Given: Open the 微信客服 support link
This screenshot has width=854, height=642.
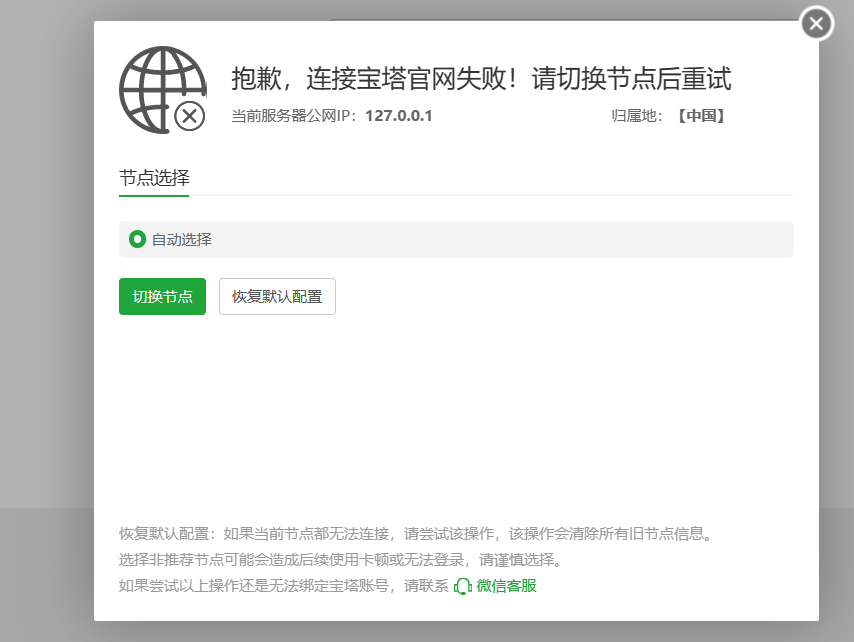Looking at the screenshot, I should pos(506,586).
